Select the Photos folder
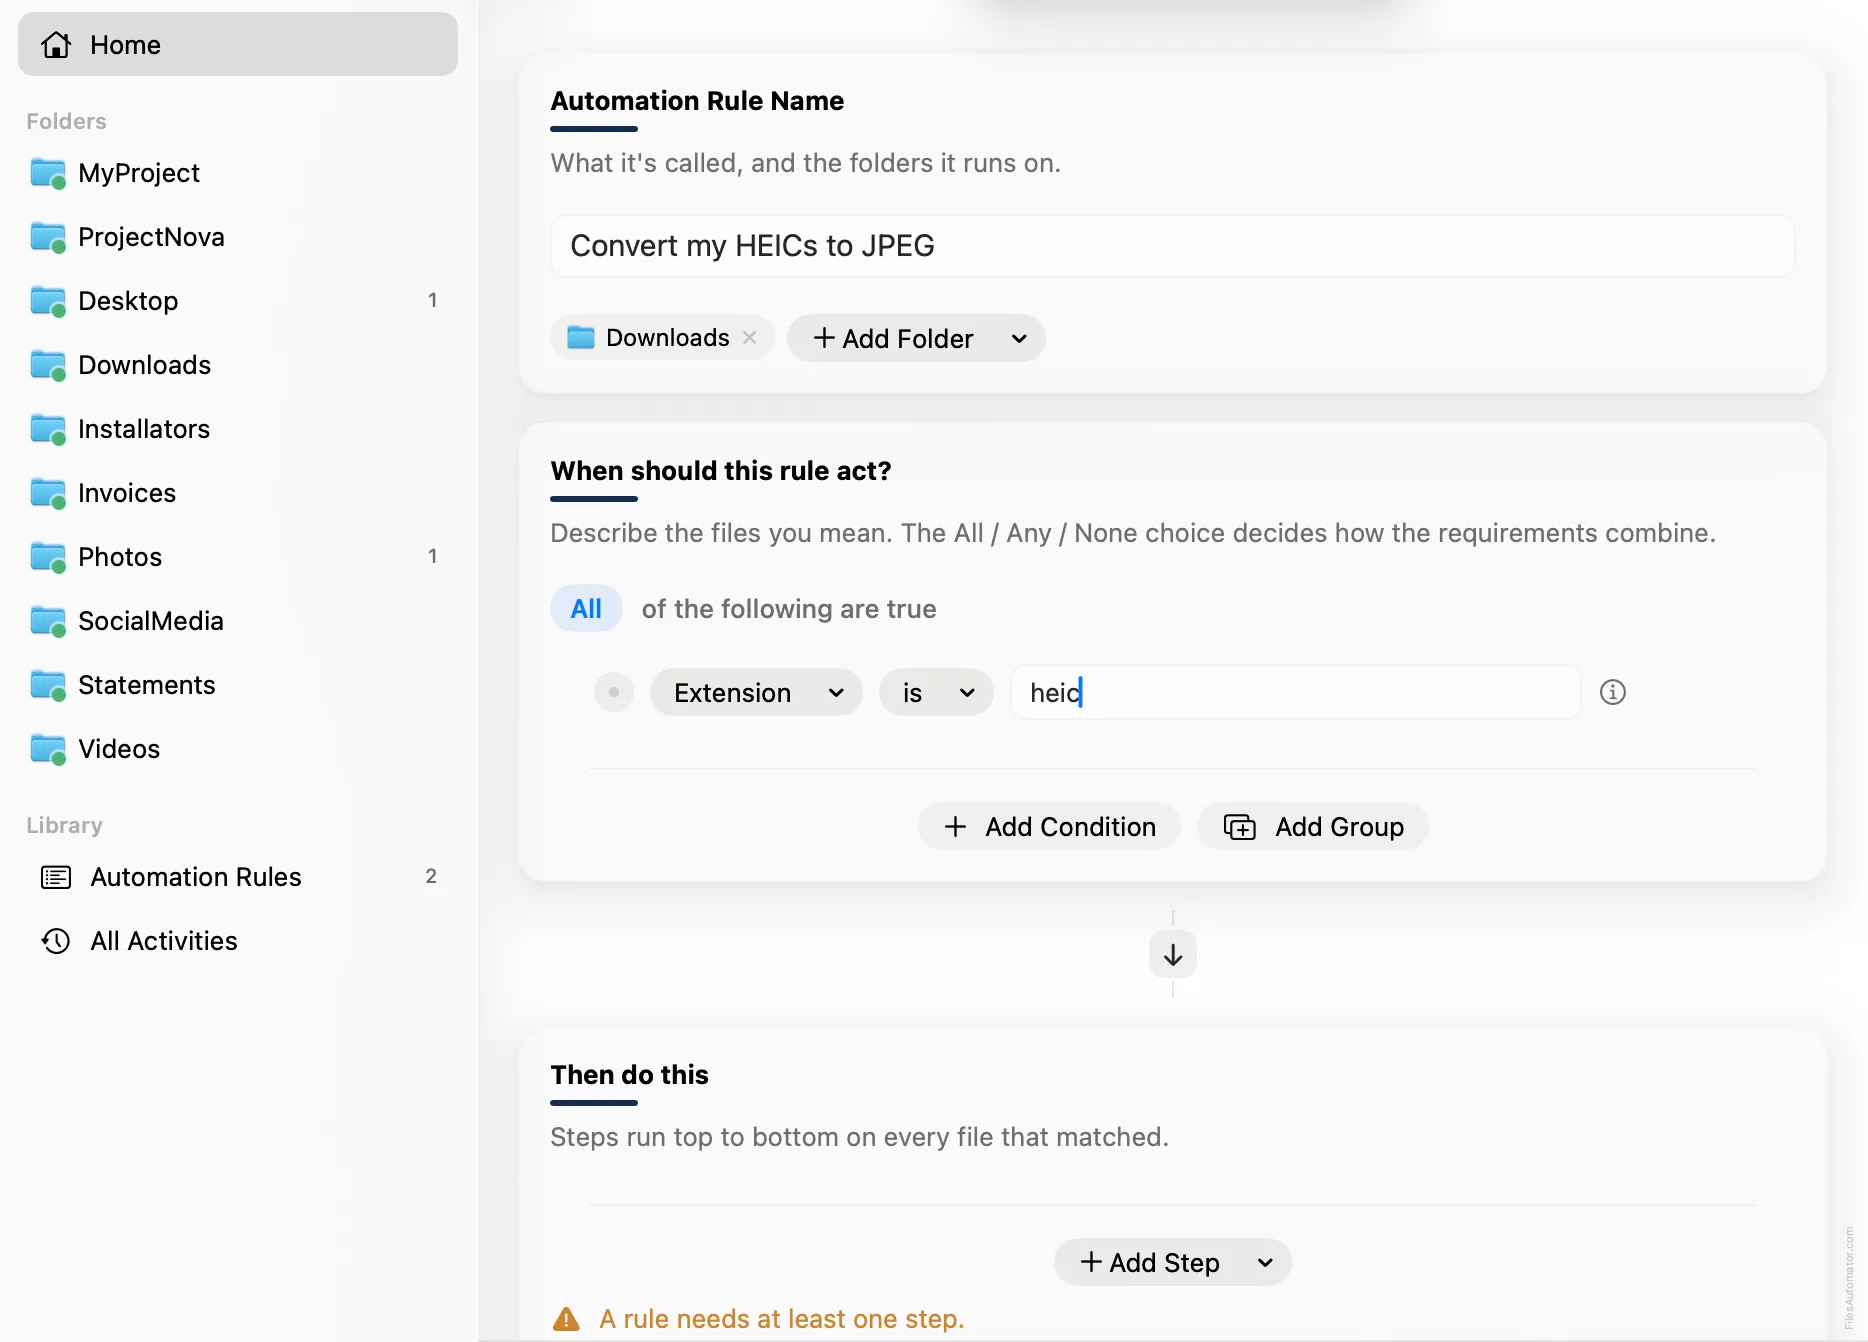This screenshot has width=1868, height=1342. coord(238,557)
